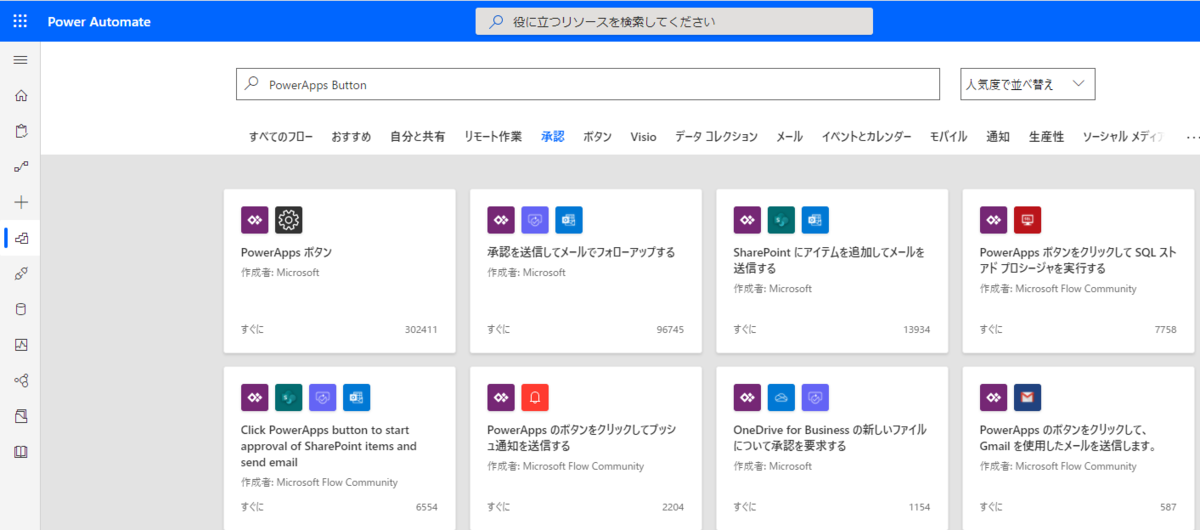1200x530 pixels.
Task: Click the magnifier icon in template search box
Action: tap(252, 84)
